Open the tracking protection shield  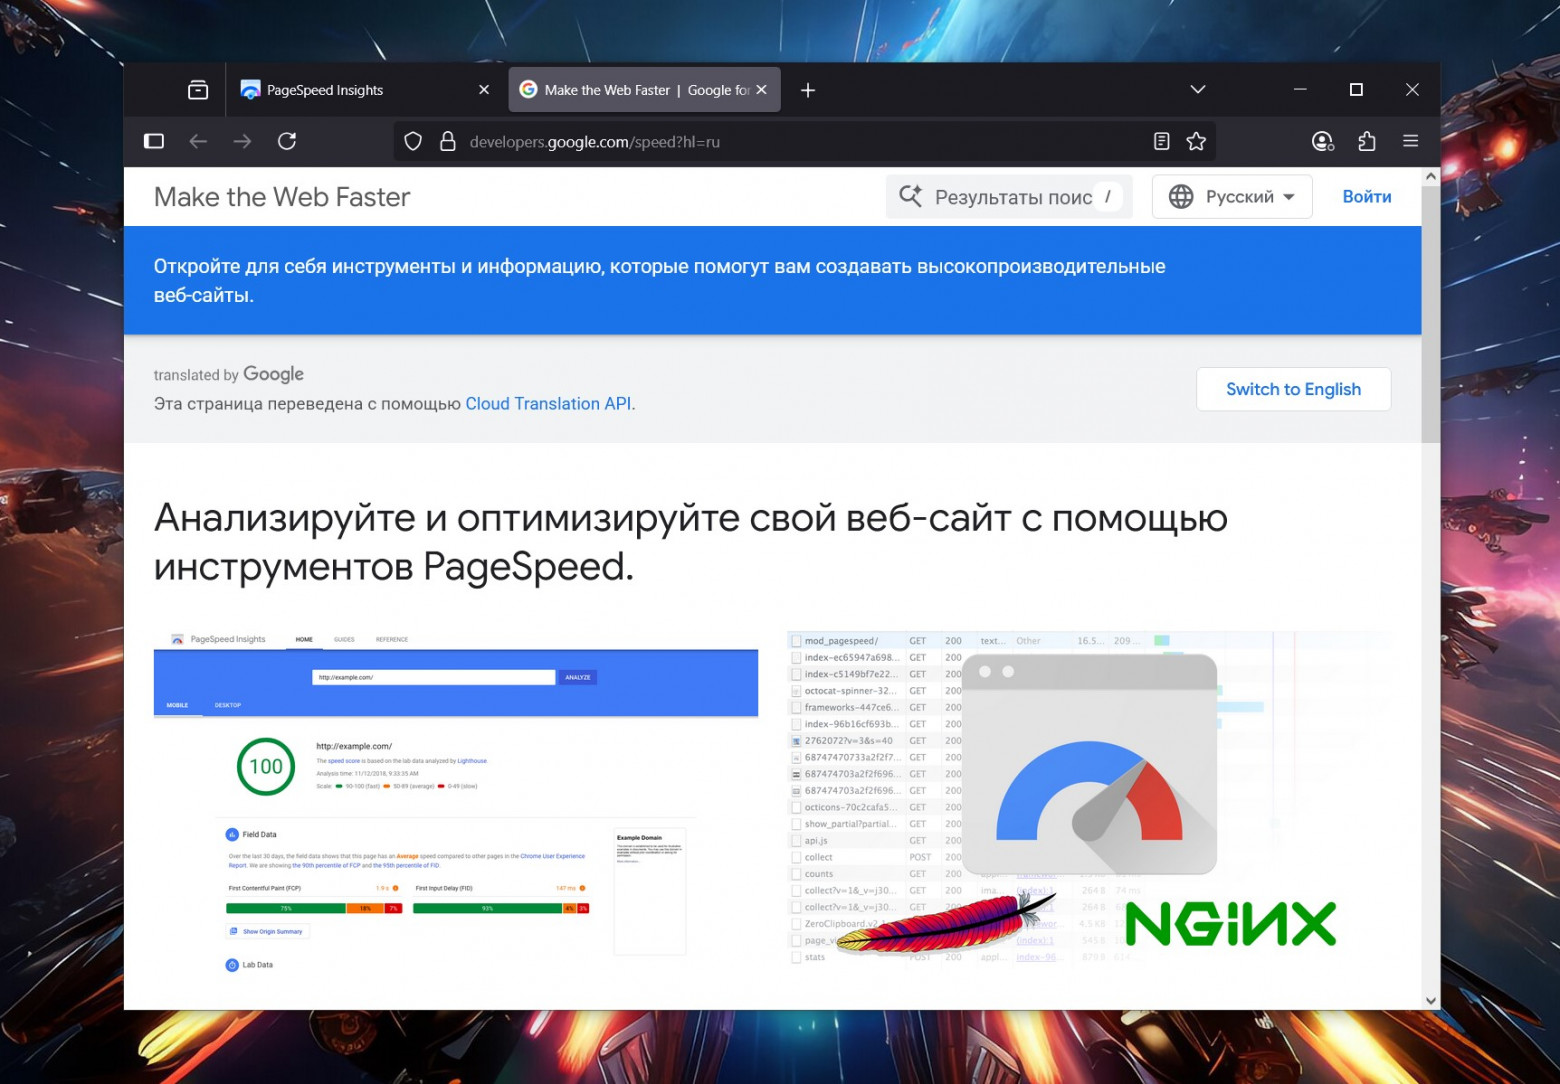click(412, 141)
